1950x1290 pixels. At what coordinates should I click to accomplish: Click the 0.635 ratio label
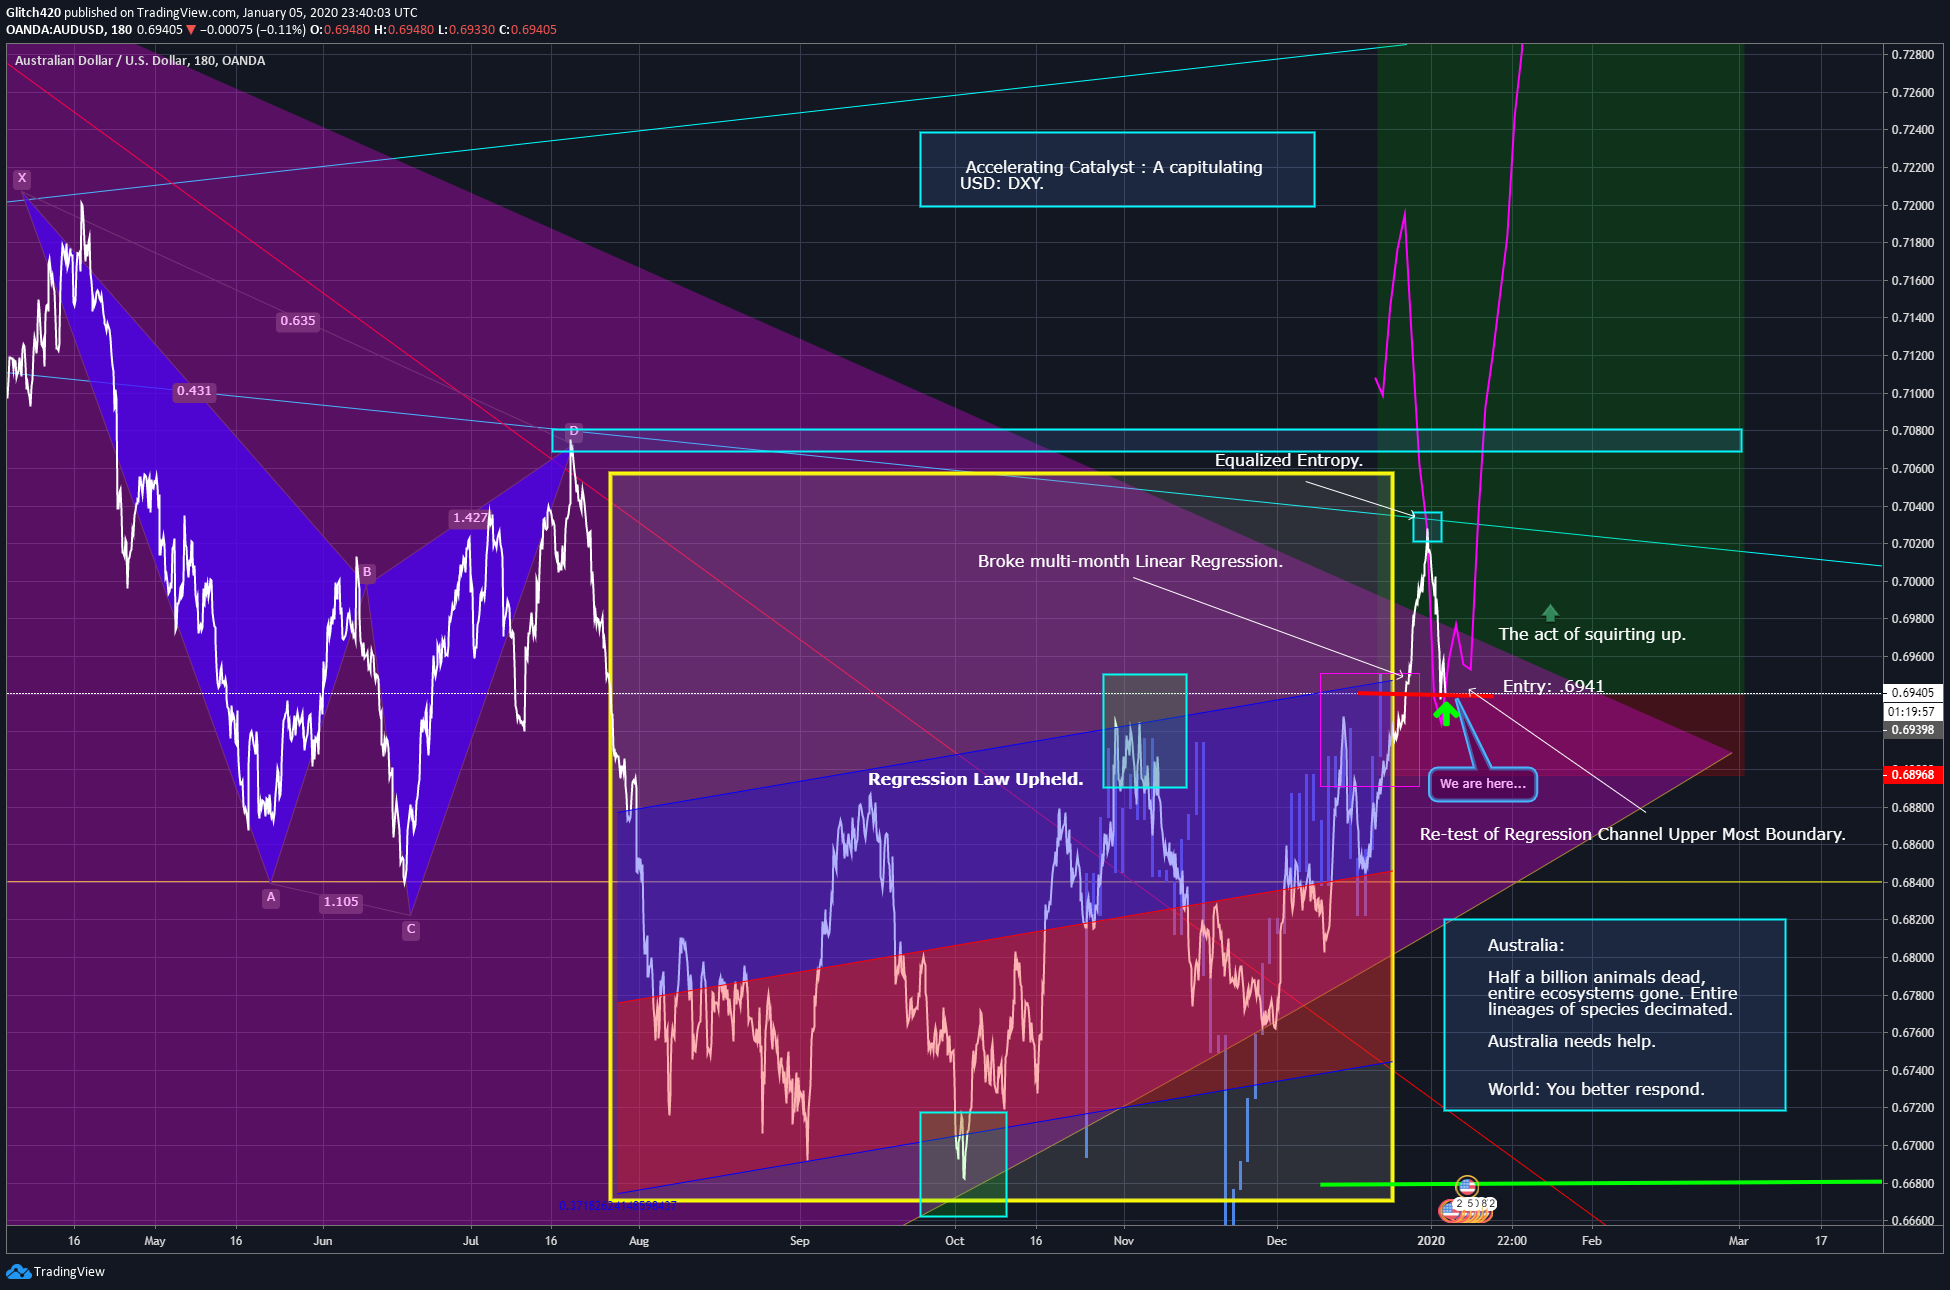pos(298,321)
